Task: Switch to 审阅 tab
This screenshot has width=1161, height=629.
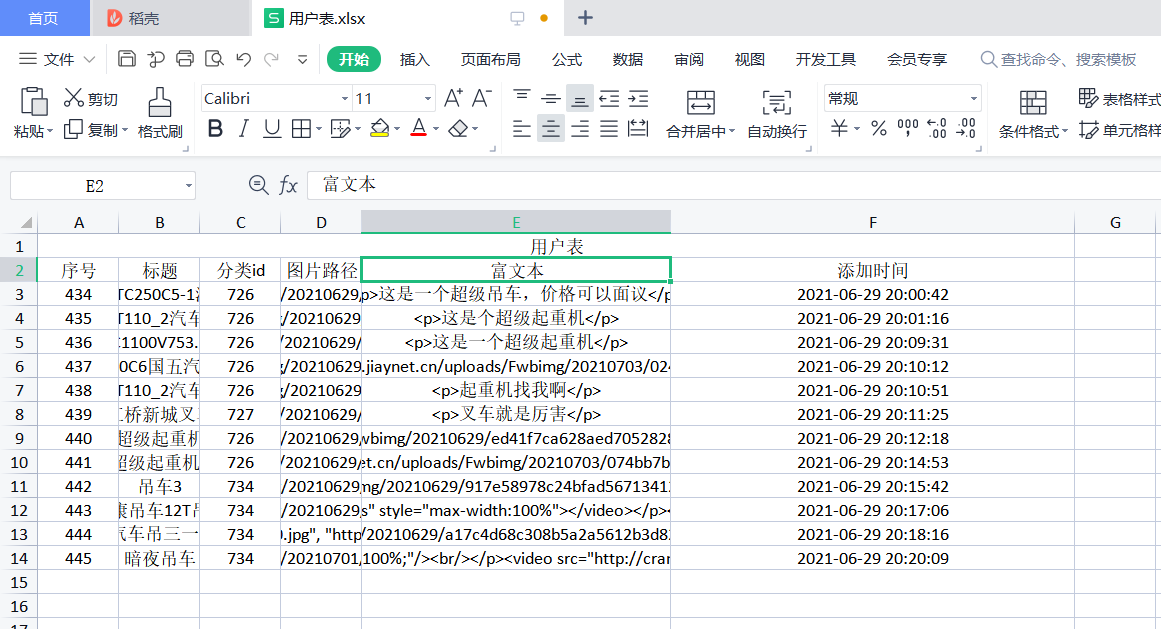Action: [689, 59]
